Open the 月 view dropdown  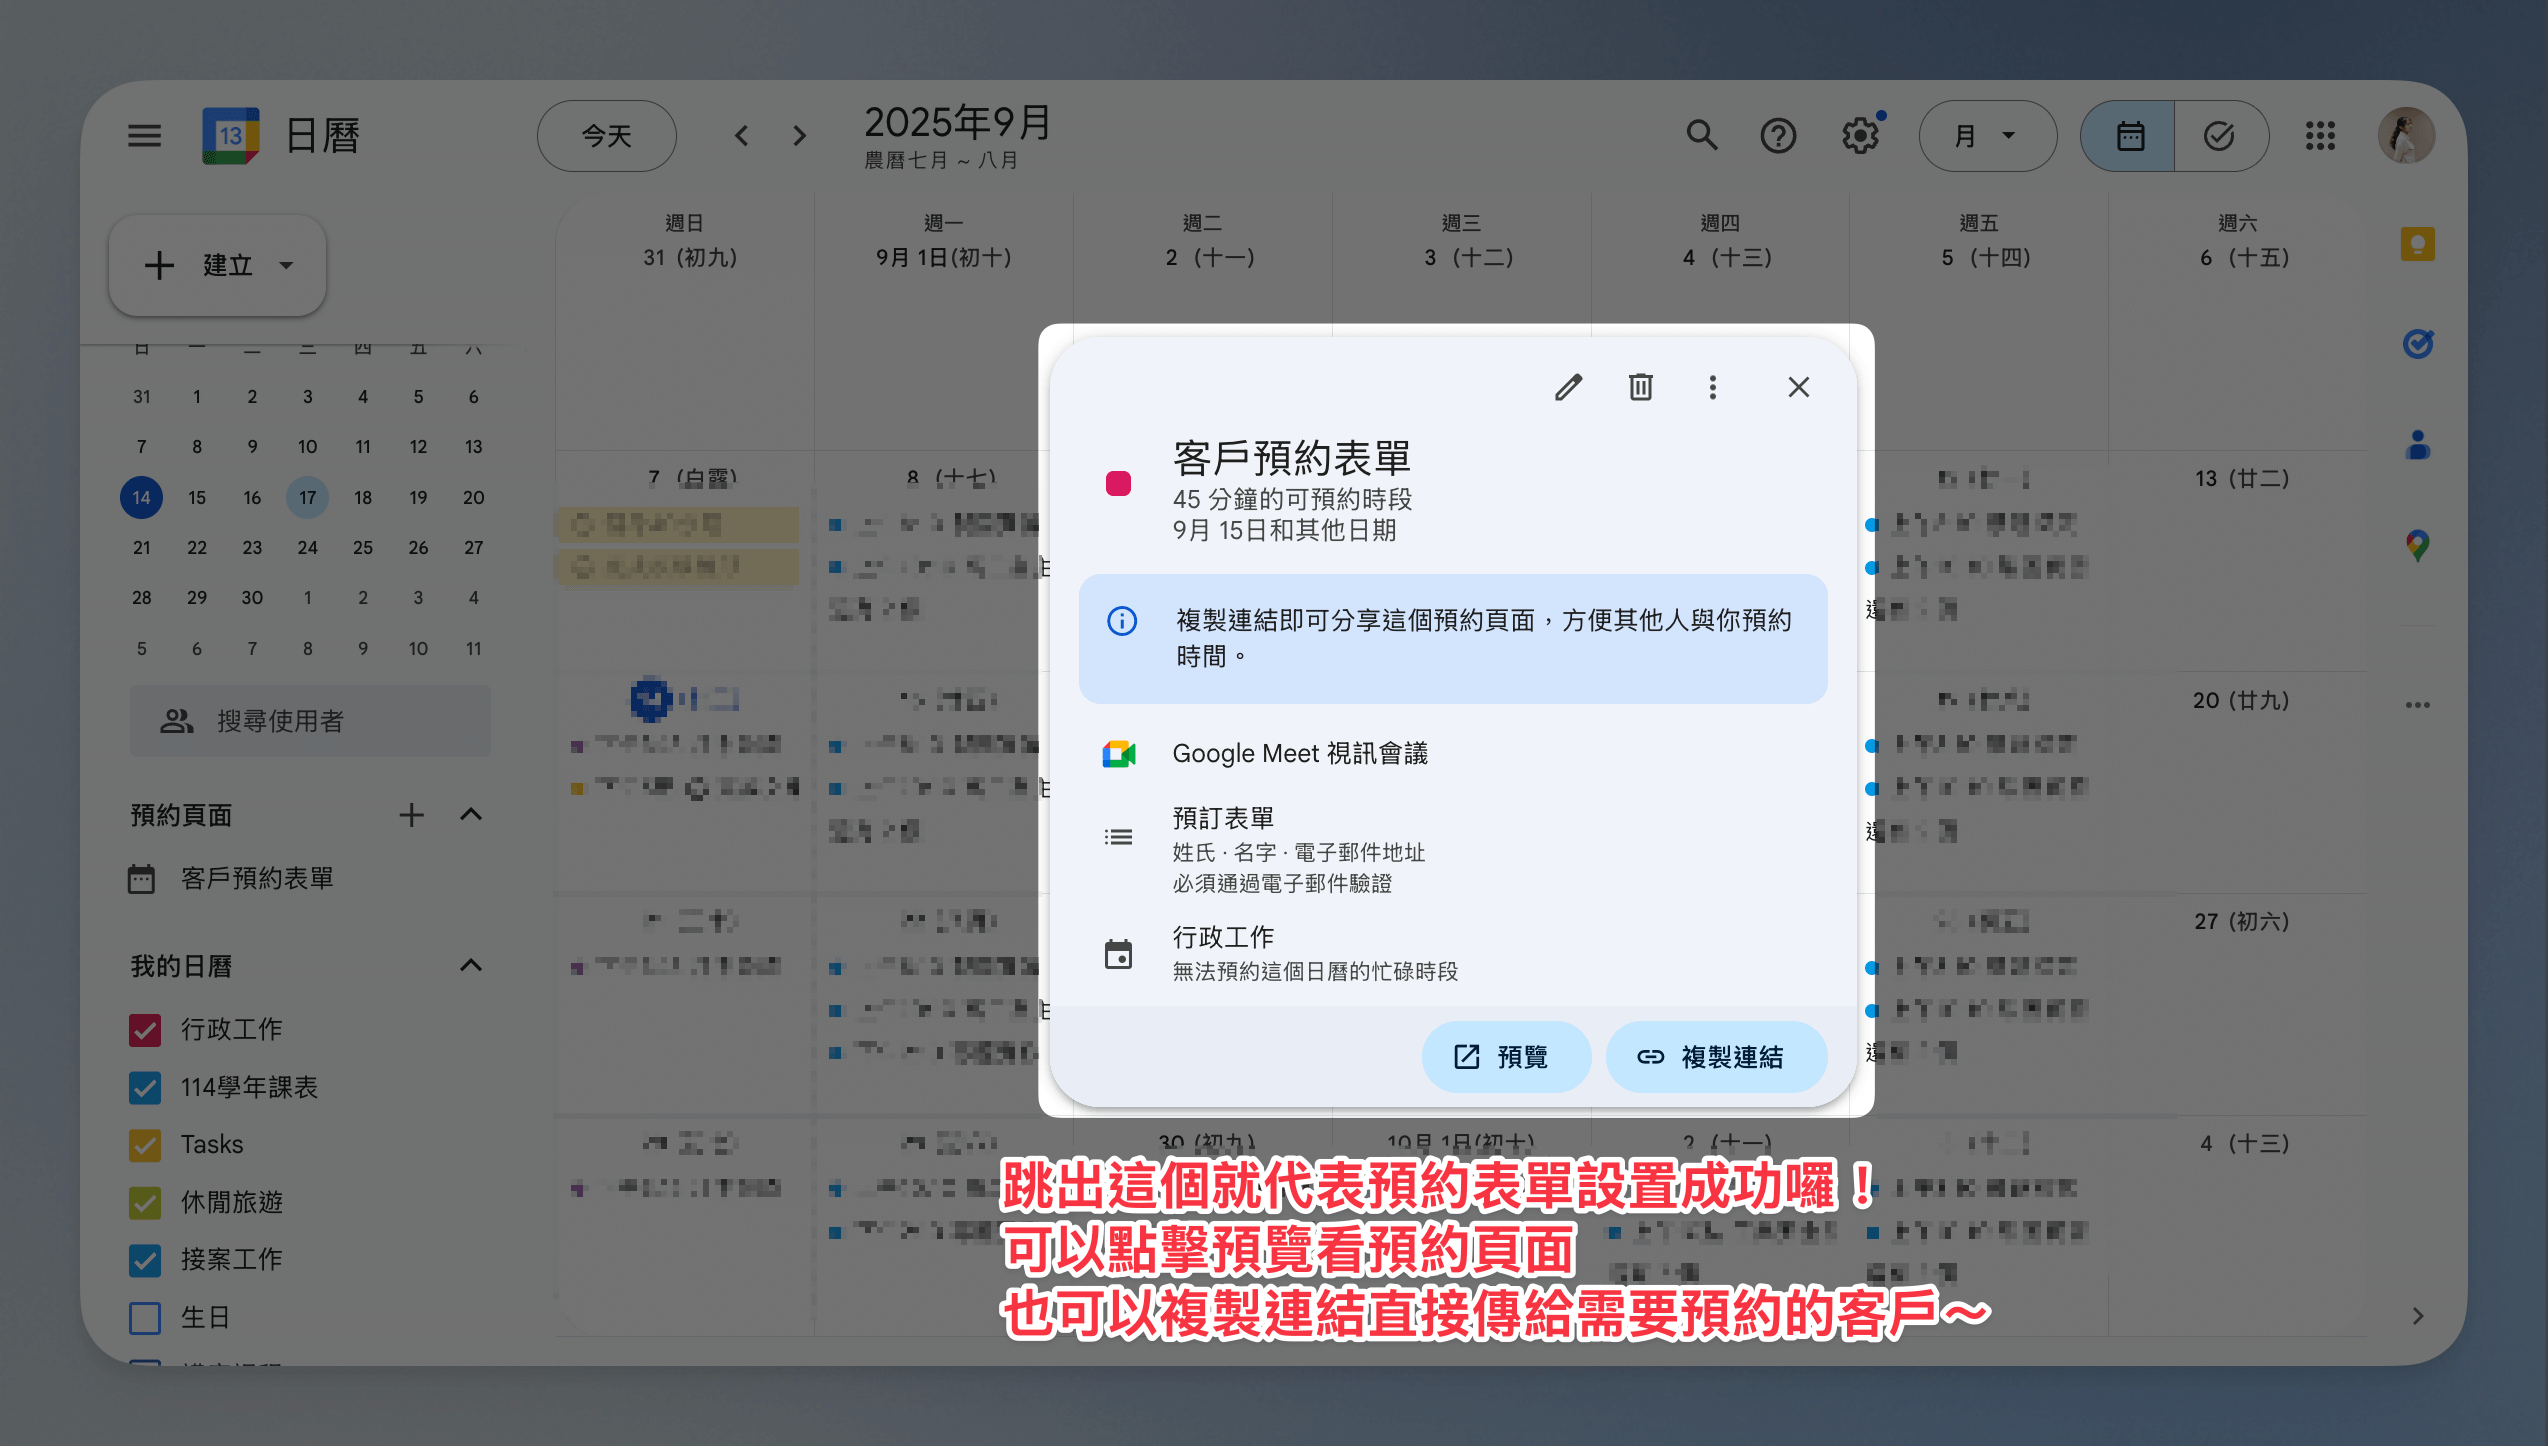pos(1987,136)
